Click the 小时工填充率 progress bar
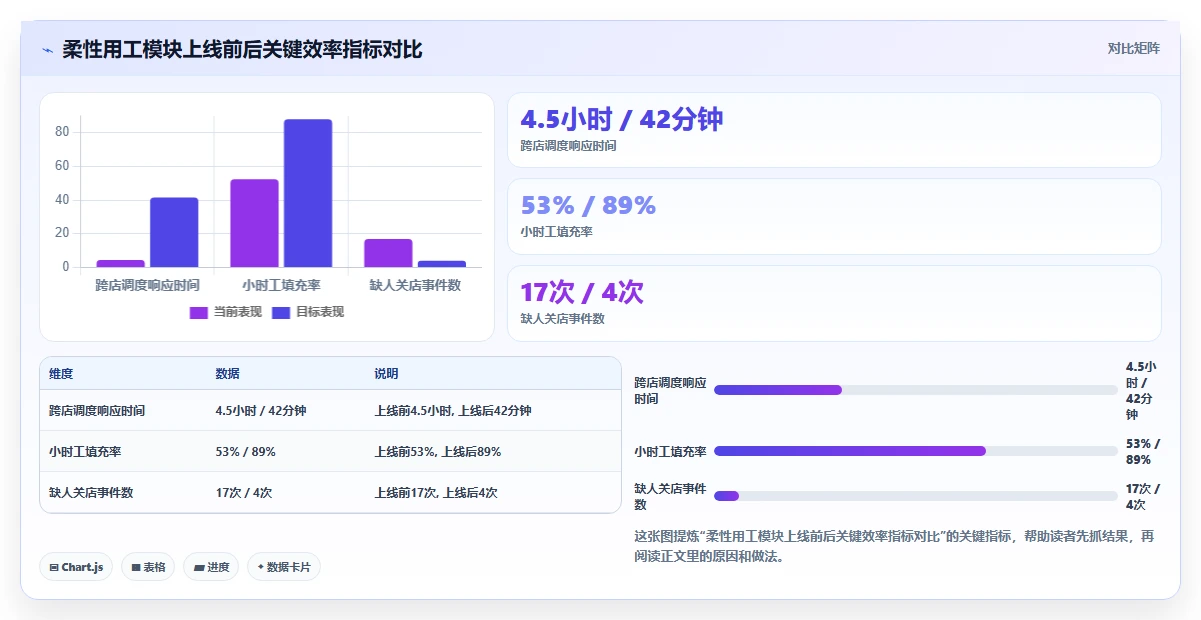 (915, 451)
